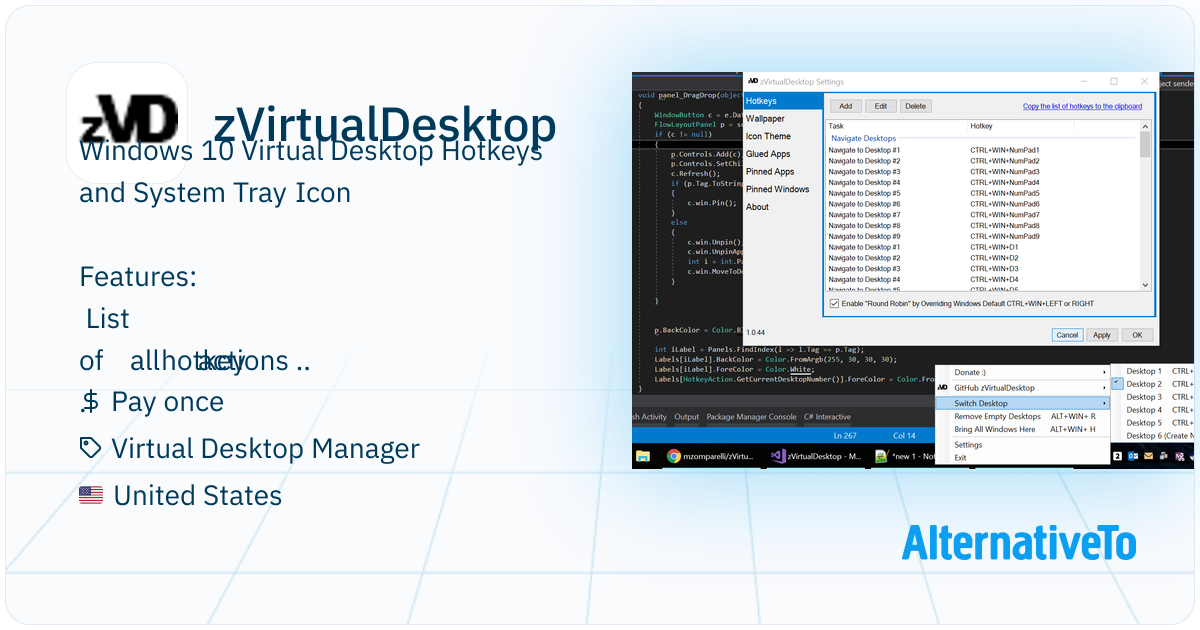Open the Notepad++ taskbar icon
This screenshot has height=630, width=1200.
tap(881, 456)
